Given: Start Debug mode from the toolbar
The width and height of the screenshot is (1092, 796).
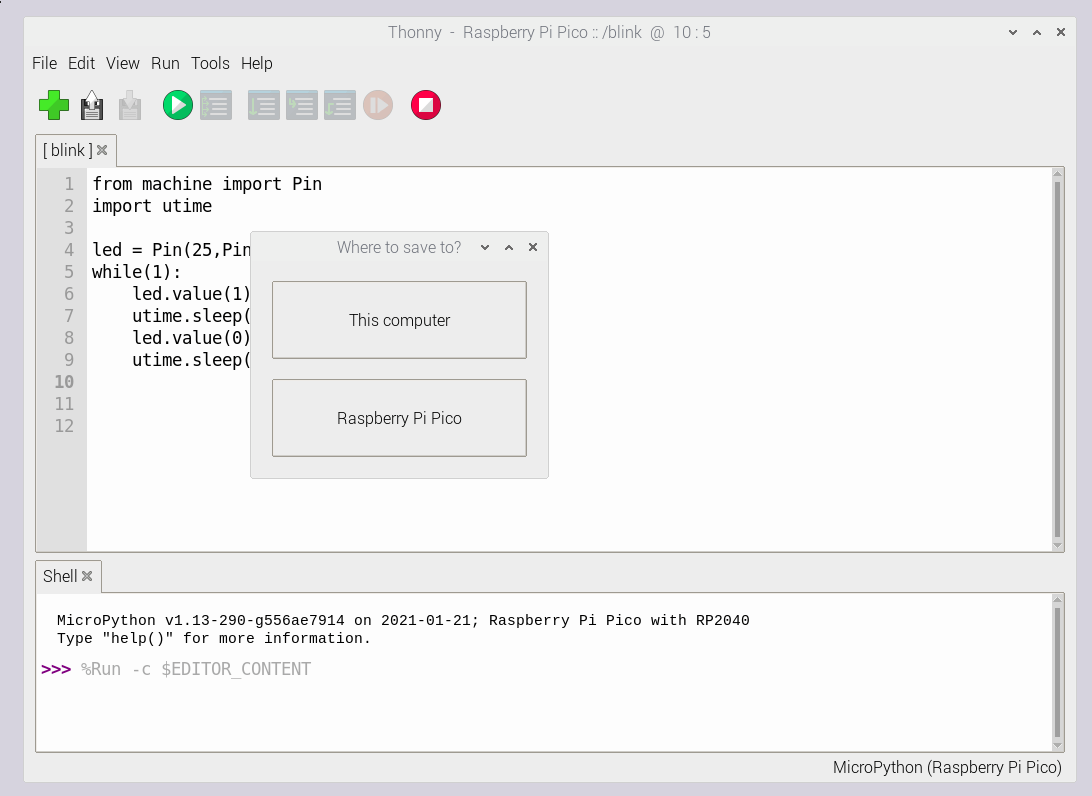Looking at the screenshot, I should click(216, 105).
